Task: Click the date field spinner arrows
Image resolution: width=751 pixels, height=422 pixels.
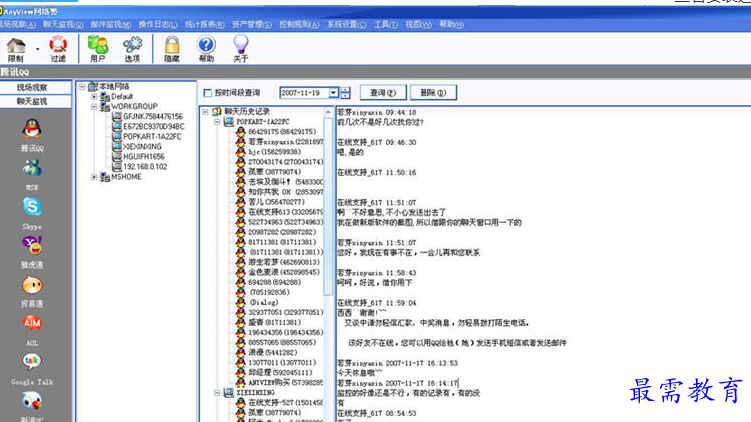Action: 345,92
